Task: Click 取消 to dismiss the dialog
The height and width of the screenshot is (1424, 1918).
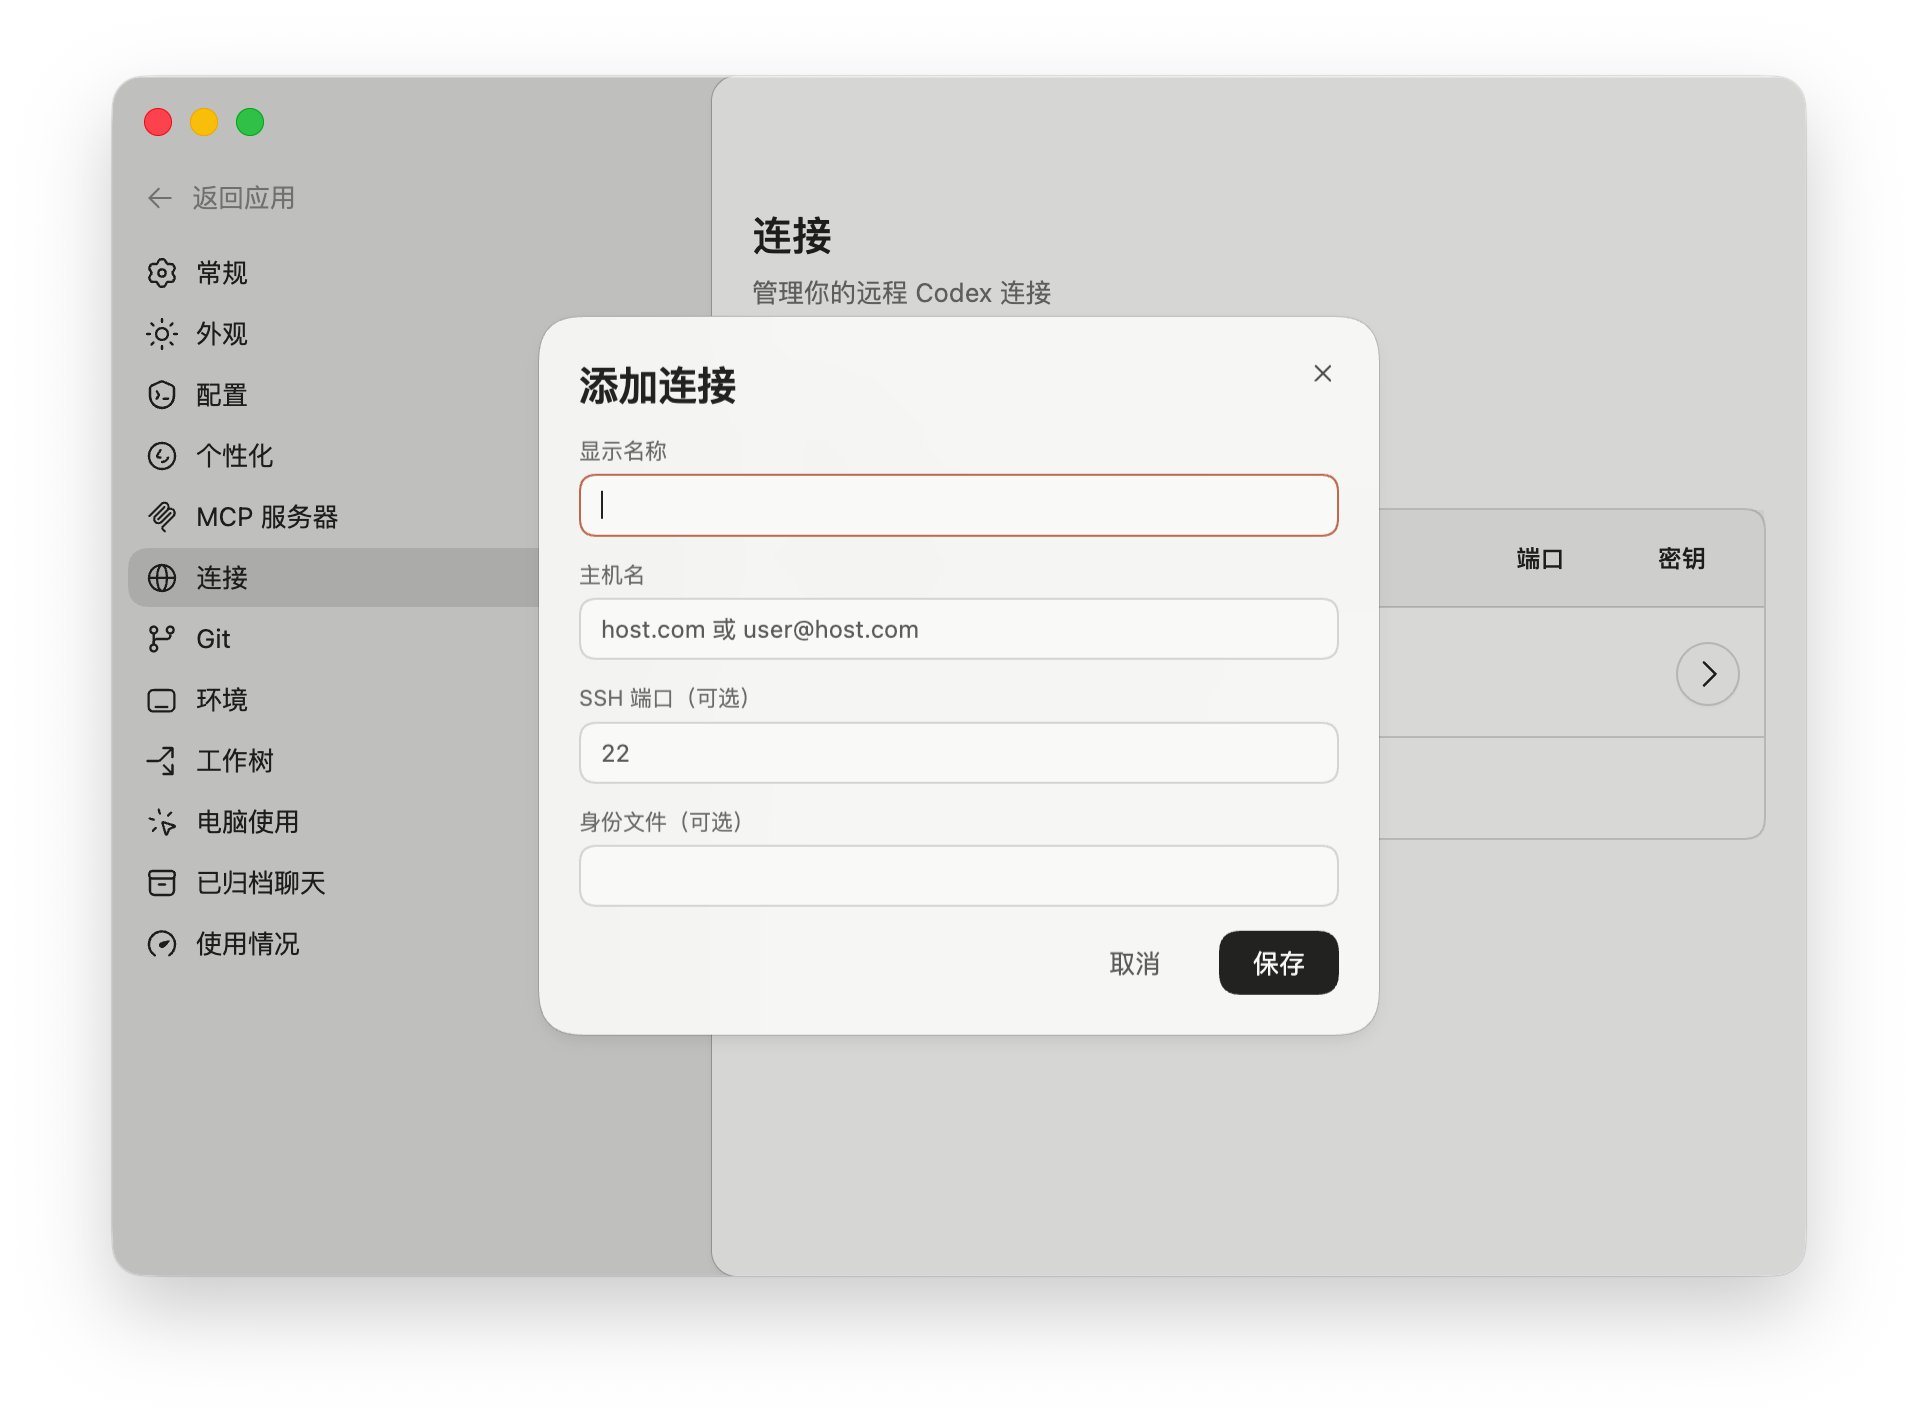Action: pyautogui.click(x=1134, y=963)
